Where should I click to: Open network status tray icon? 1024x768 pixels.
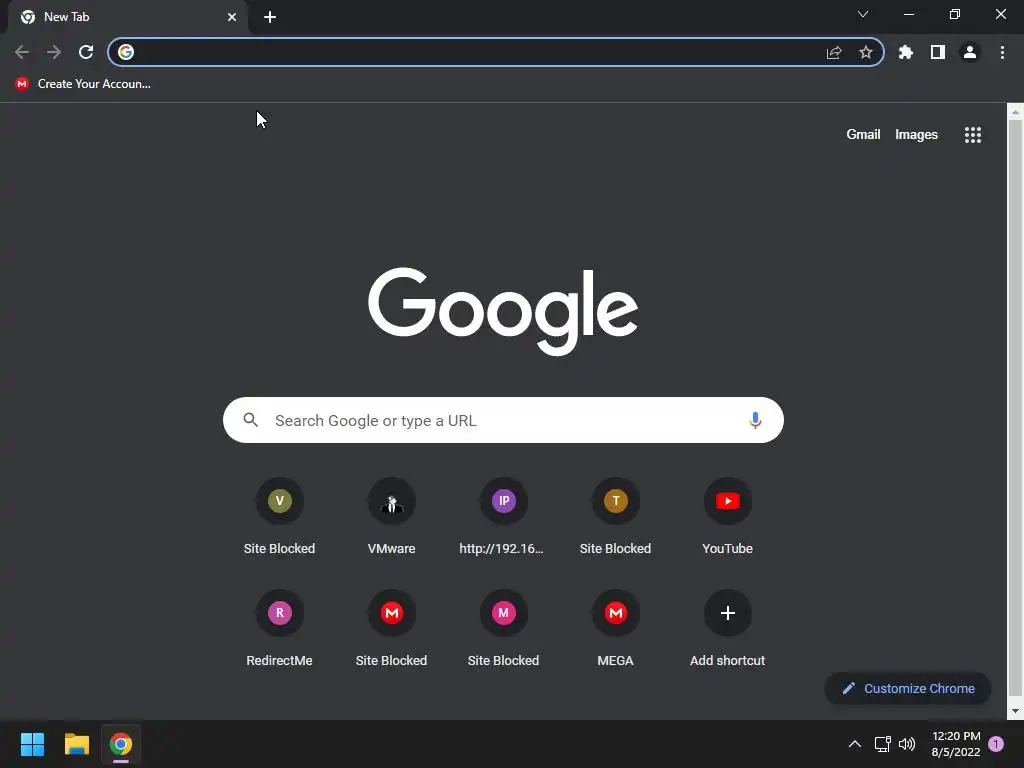click(x=882, y=744)
